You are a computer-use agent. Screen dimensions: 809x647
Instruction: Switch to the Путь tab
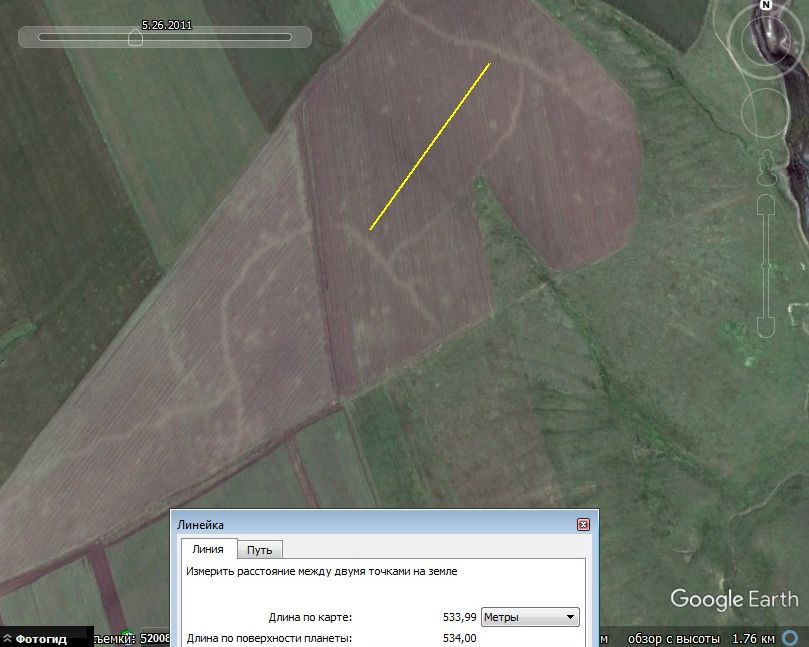click(259, 549)
